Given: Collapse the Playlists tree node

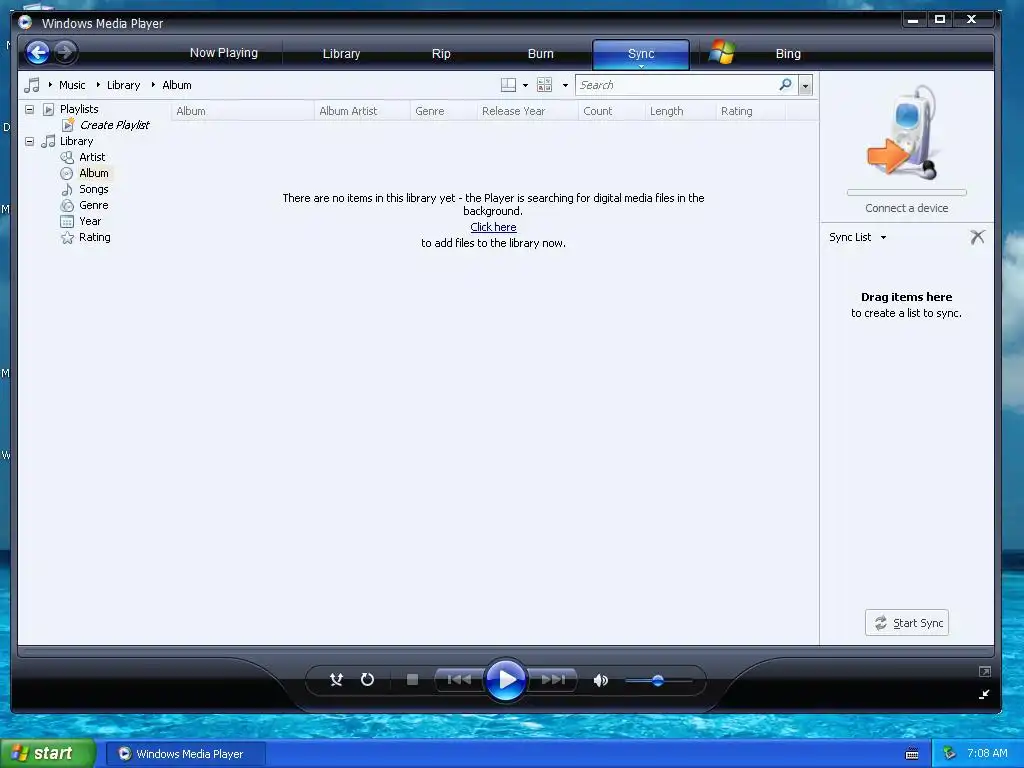Looking at the screenshot, I should point(29,109).
